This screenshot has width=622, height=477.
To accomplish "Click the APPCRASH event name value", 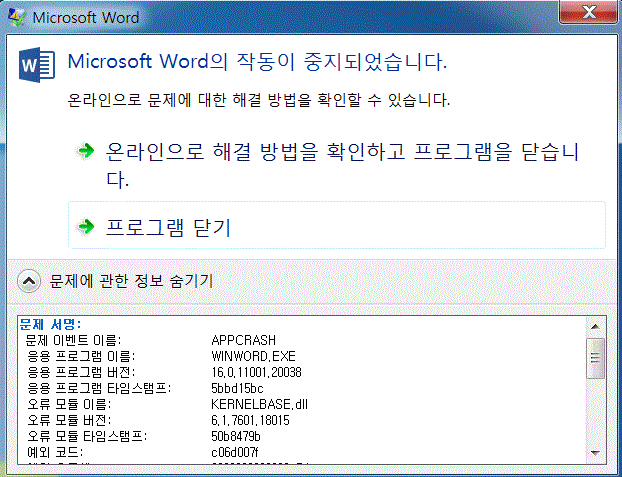I will tap(244, 340).
